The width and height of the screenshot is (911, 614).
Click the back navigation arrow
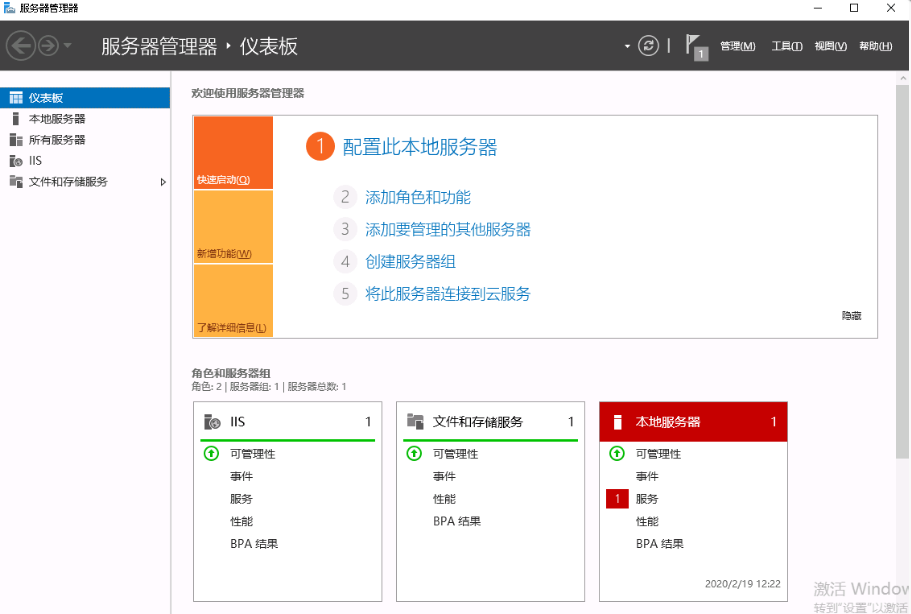click(21, 46)
